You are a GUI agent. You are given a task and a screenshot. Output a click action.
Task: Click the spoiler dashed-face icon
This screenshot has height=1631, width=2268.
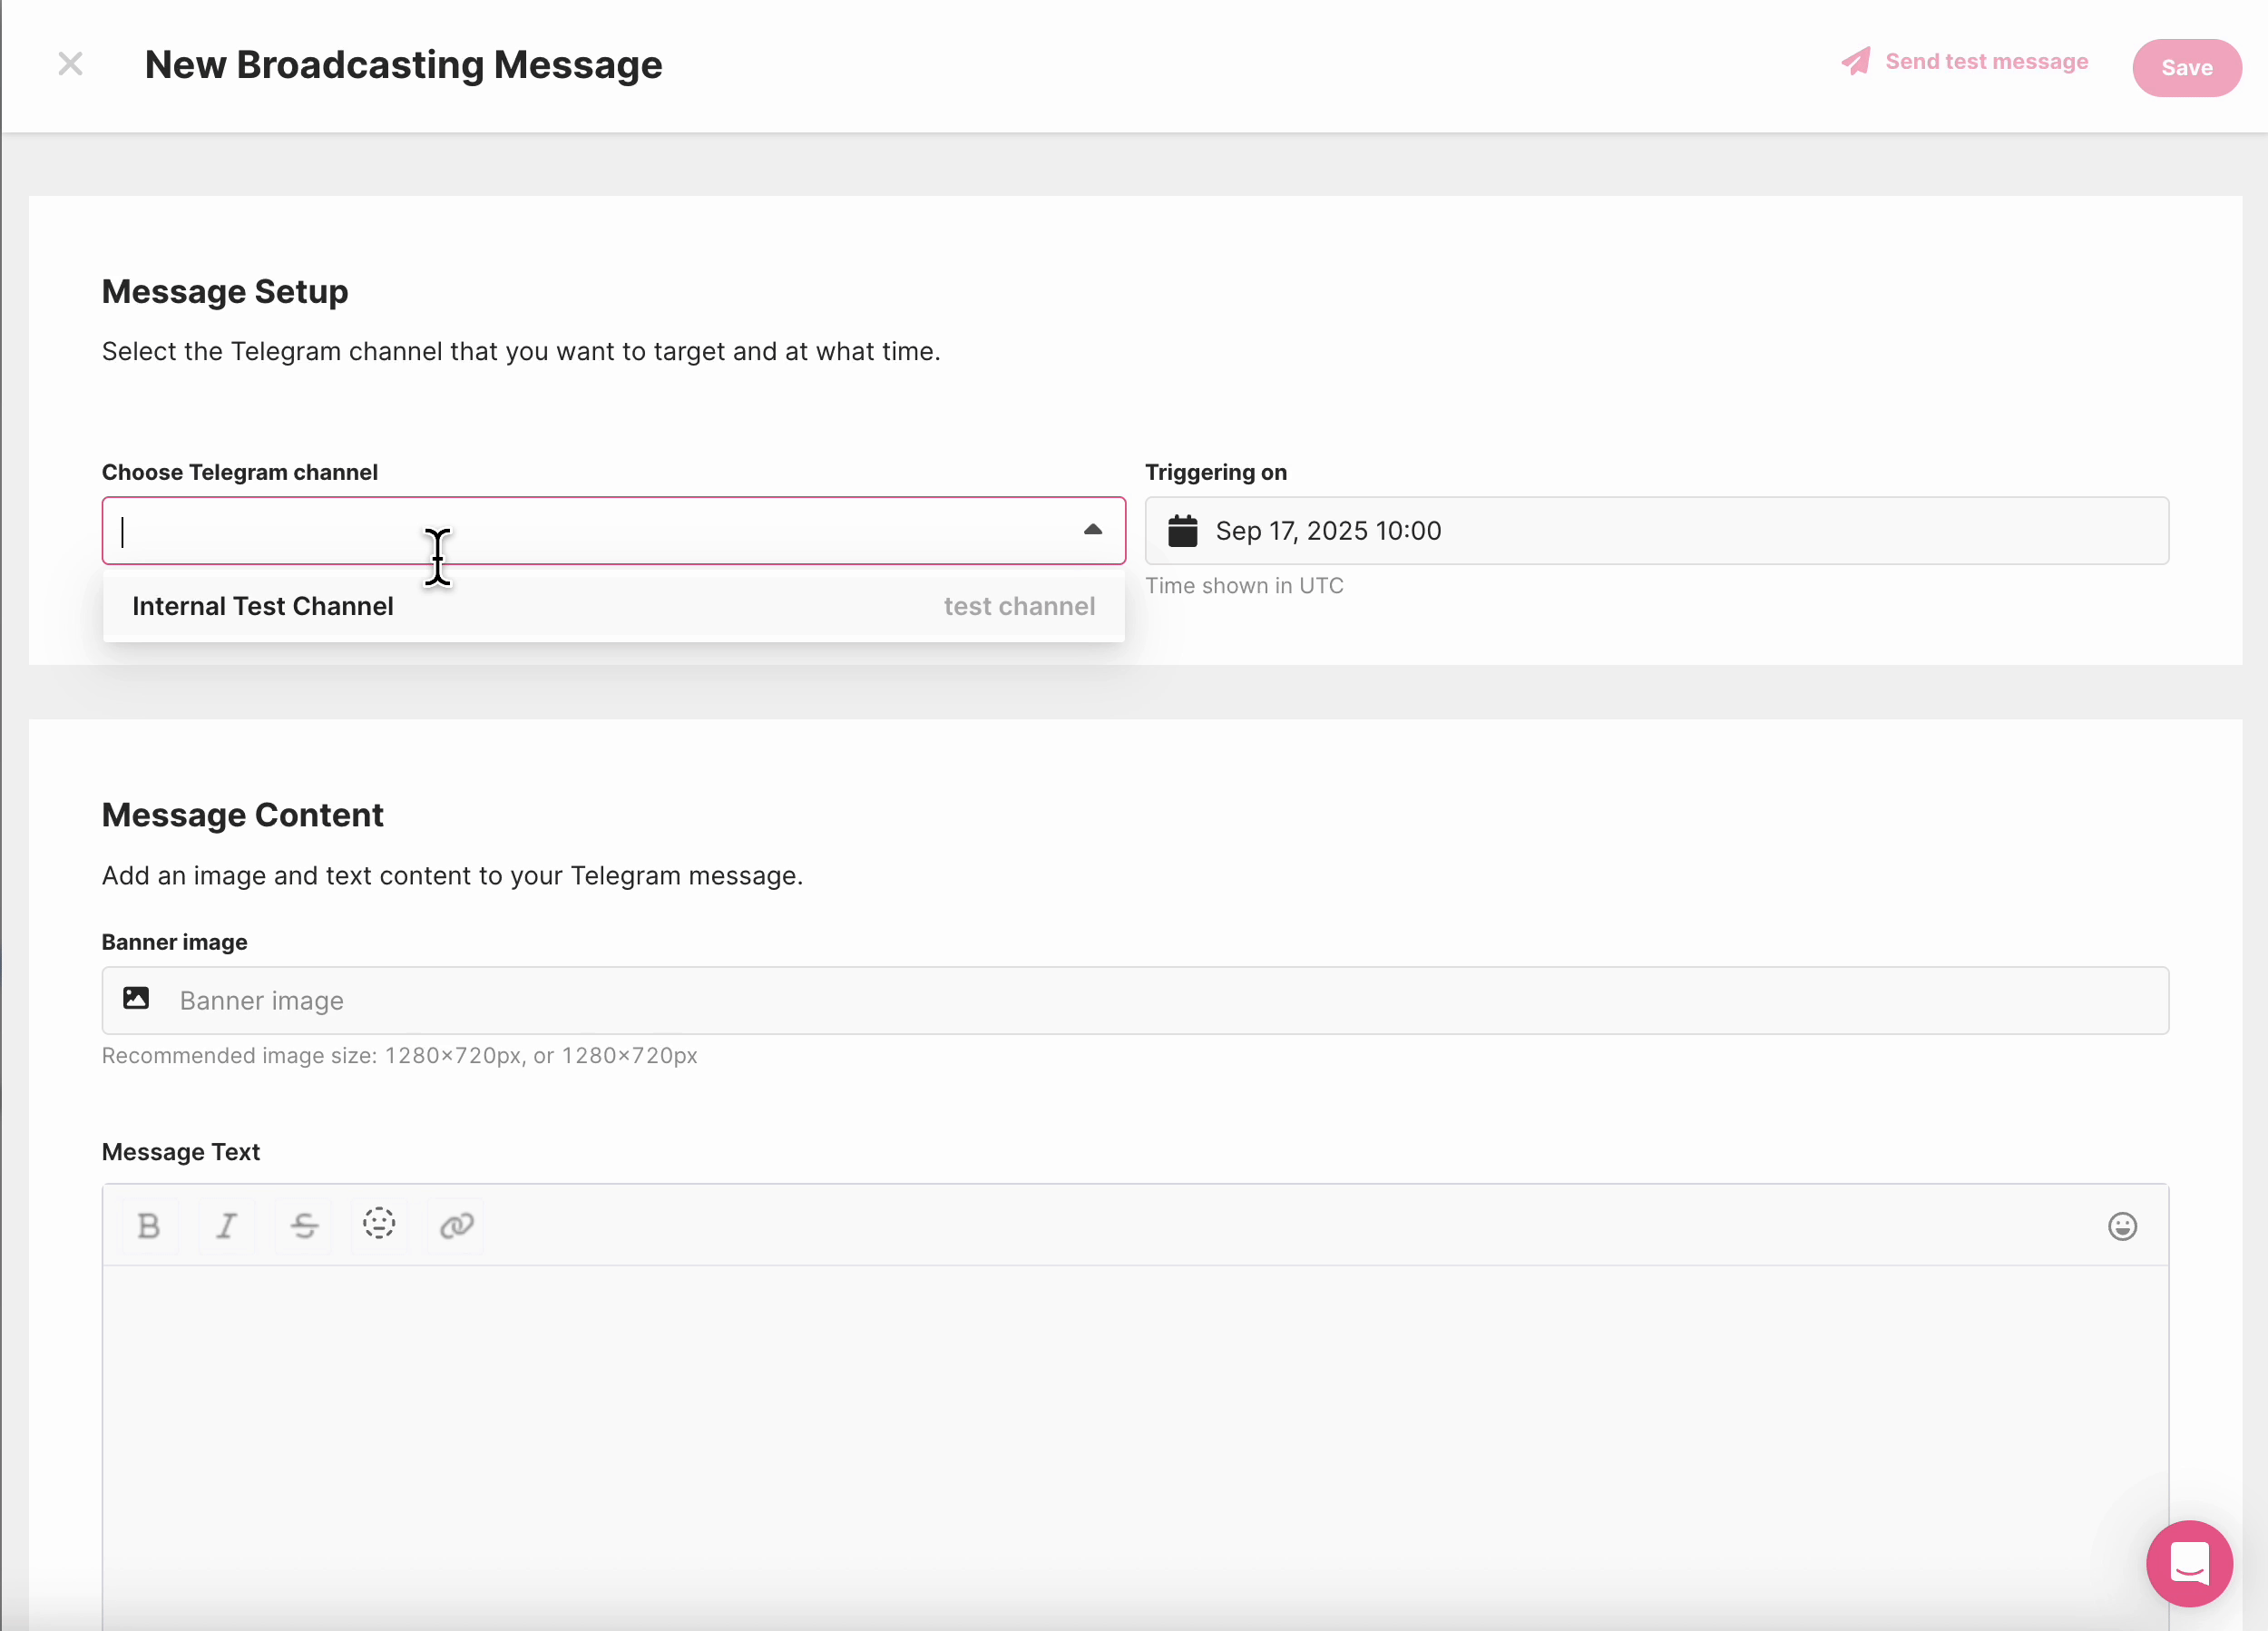[x=379, y=1223]
